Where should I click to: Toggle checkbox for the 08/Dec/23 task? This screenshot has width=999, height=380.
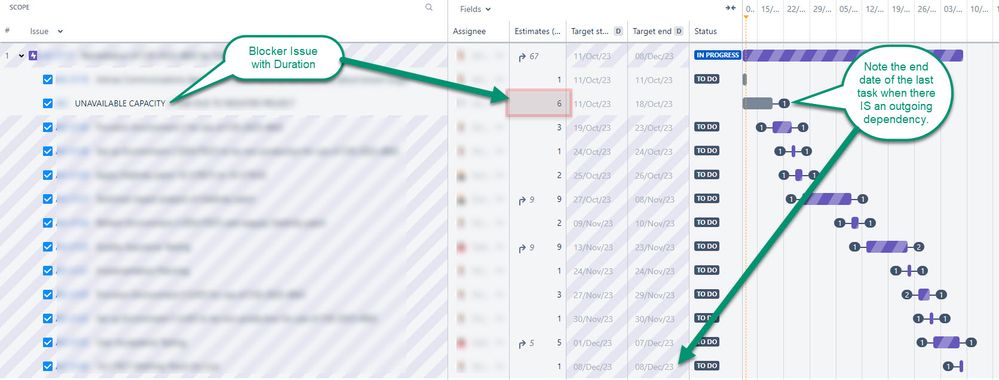coord(48,367)
